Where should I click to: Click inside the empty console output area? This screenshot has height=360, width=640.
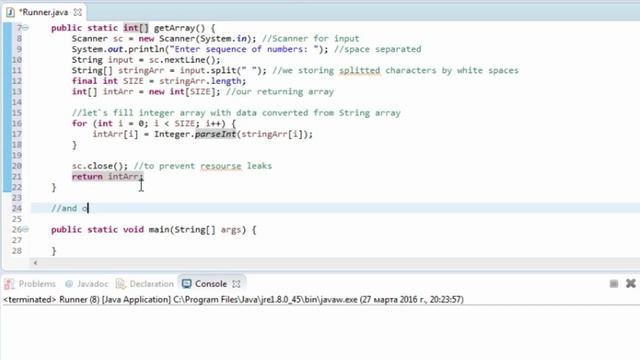click(x=320, y=333)
